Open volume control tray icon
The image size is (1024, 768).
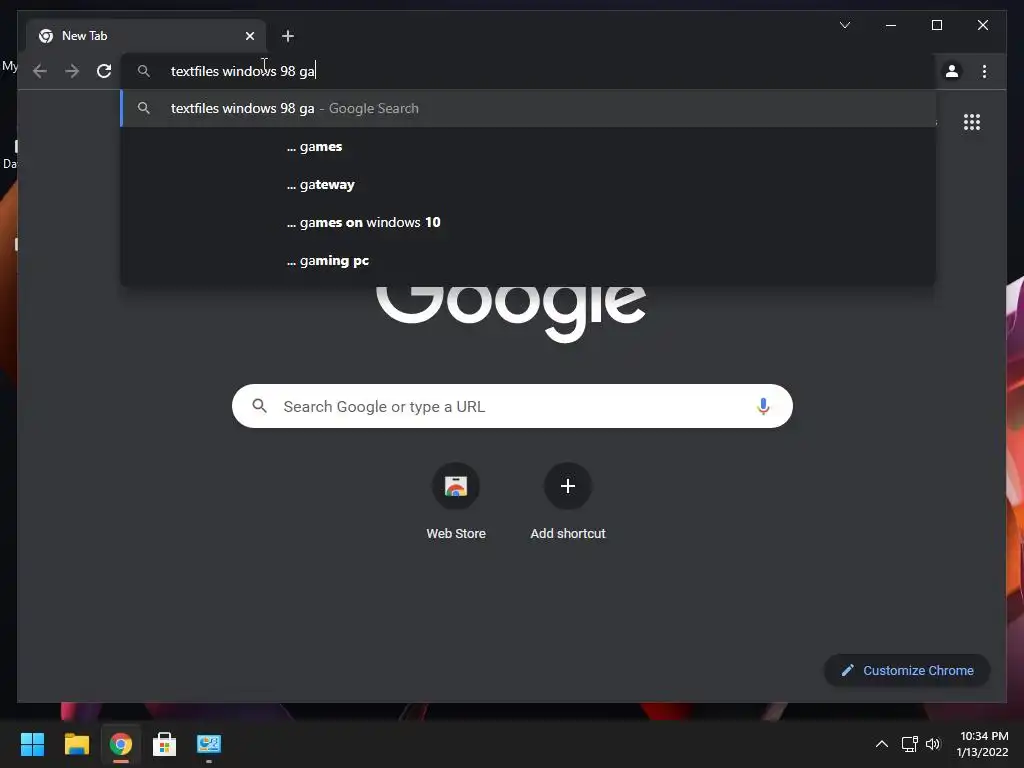(933, 744)
